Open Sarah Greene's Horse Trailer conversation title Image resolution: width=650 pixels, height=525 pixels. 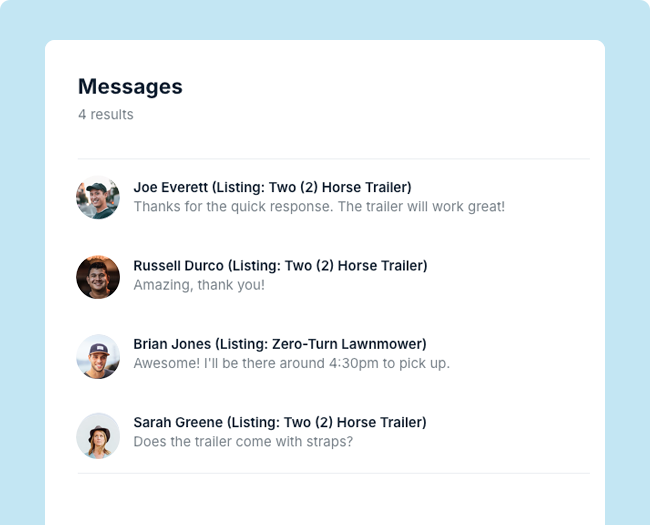click(280, 423)
